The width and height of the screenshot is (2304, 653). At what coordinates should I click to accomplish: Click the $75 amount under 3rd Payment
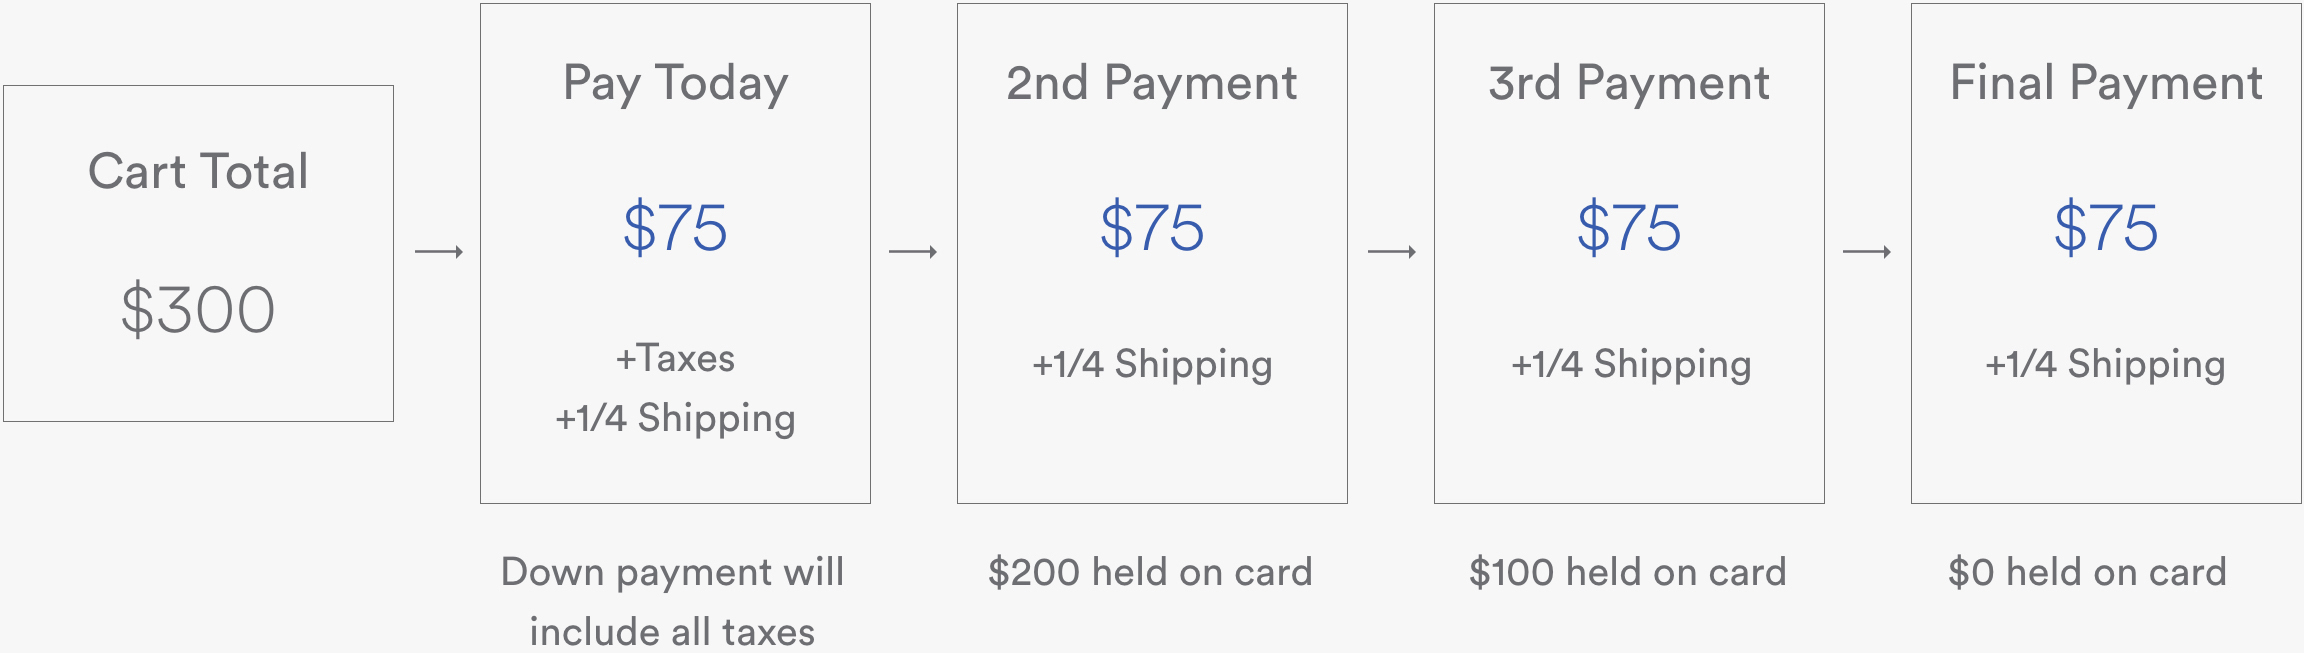pos(1629,227)
